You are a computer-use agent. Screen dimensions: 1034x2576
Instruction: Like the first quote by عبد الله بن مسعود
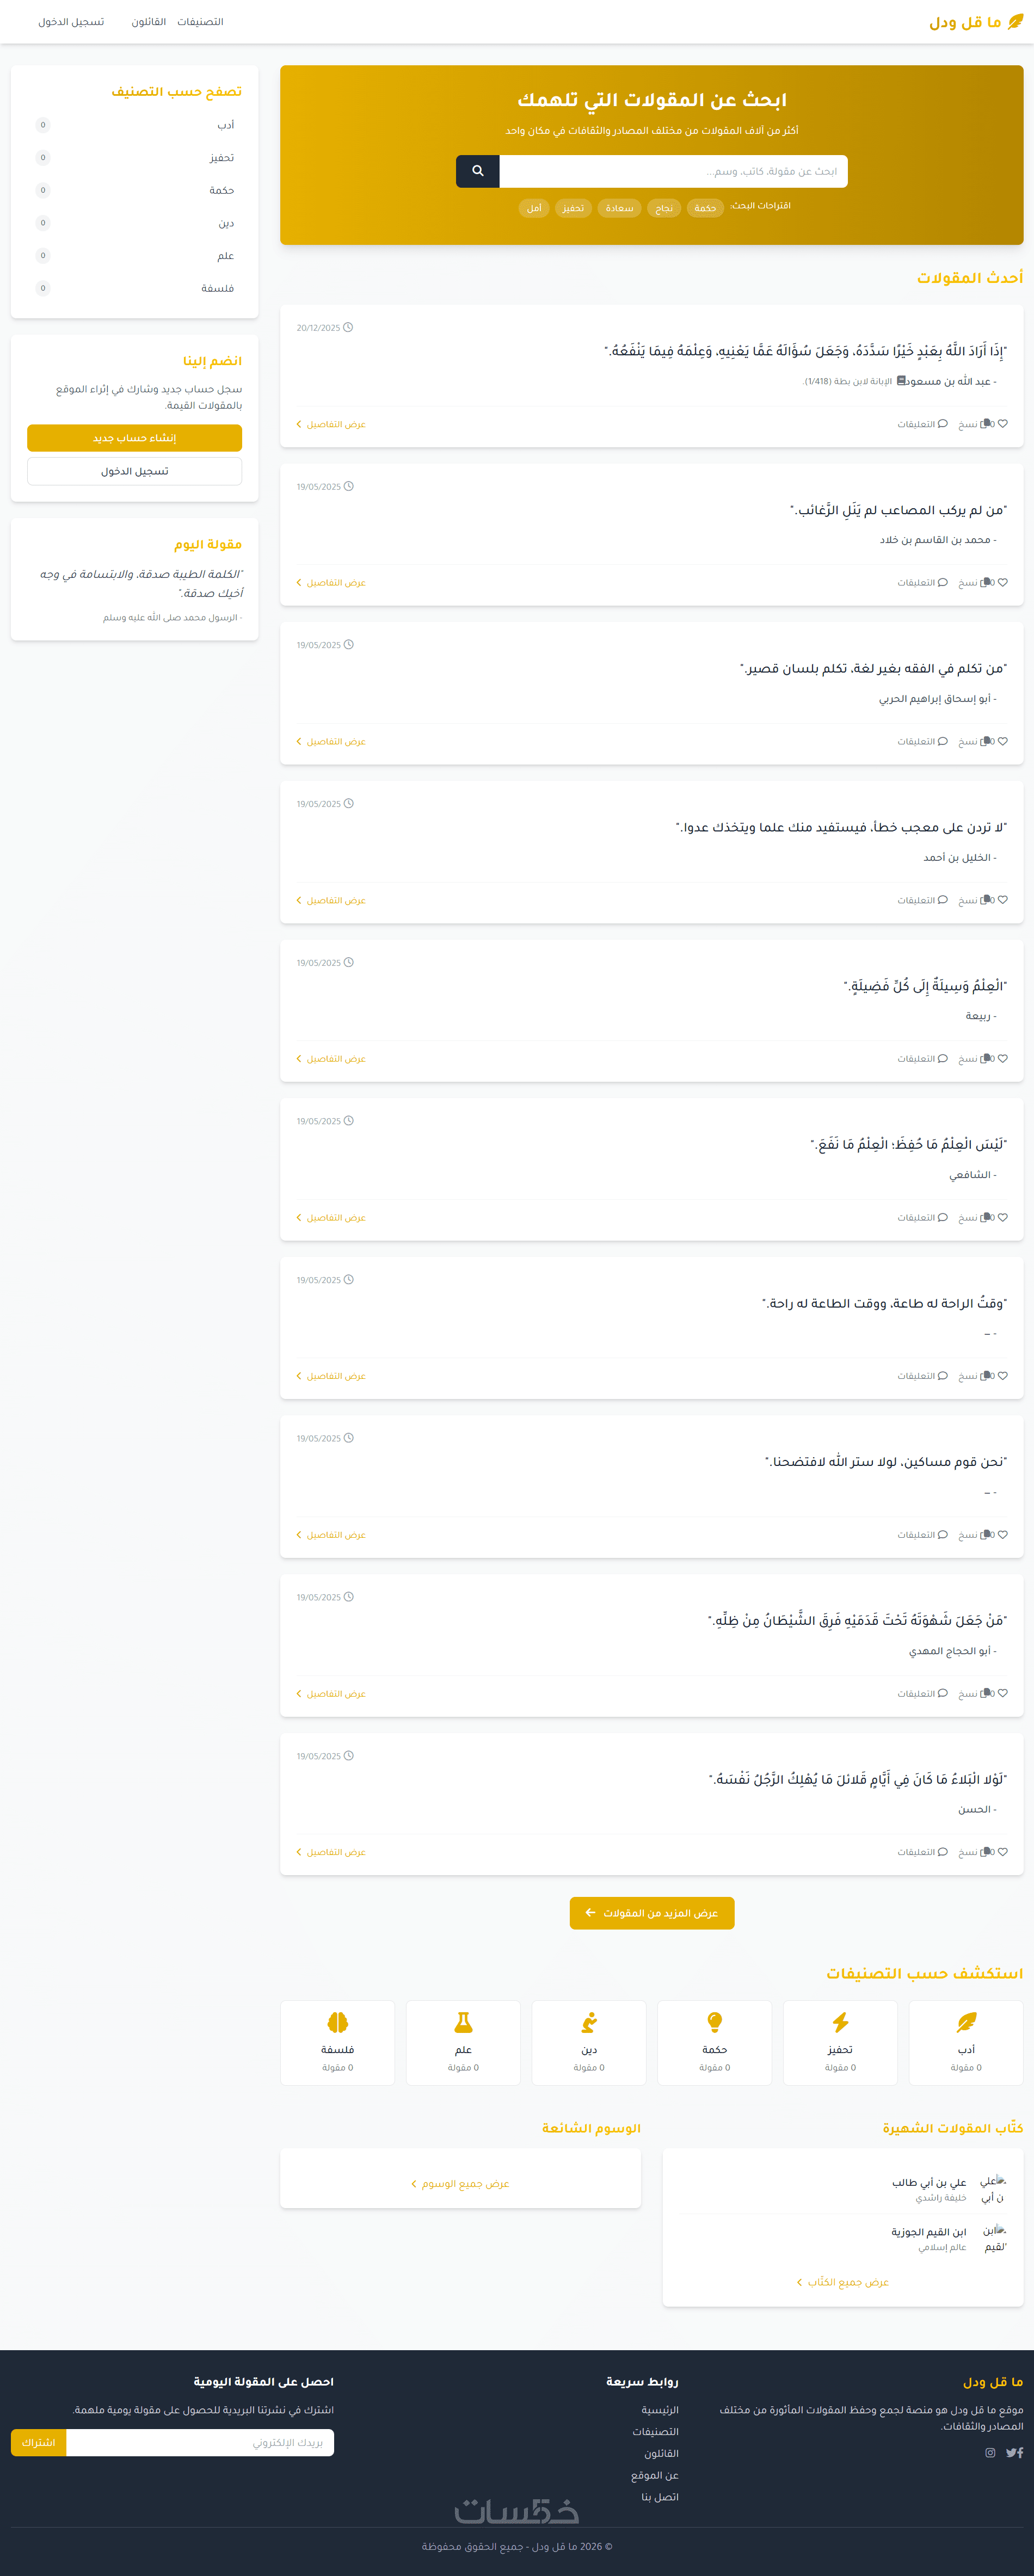[x=1002, y=424]
